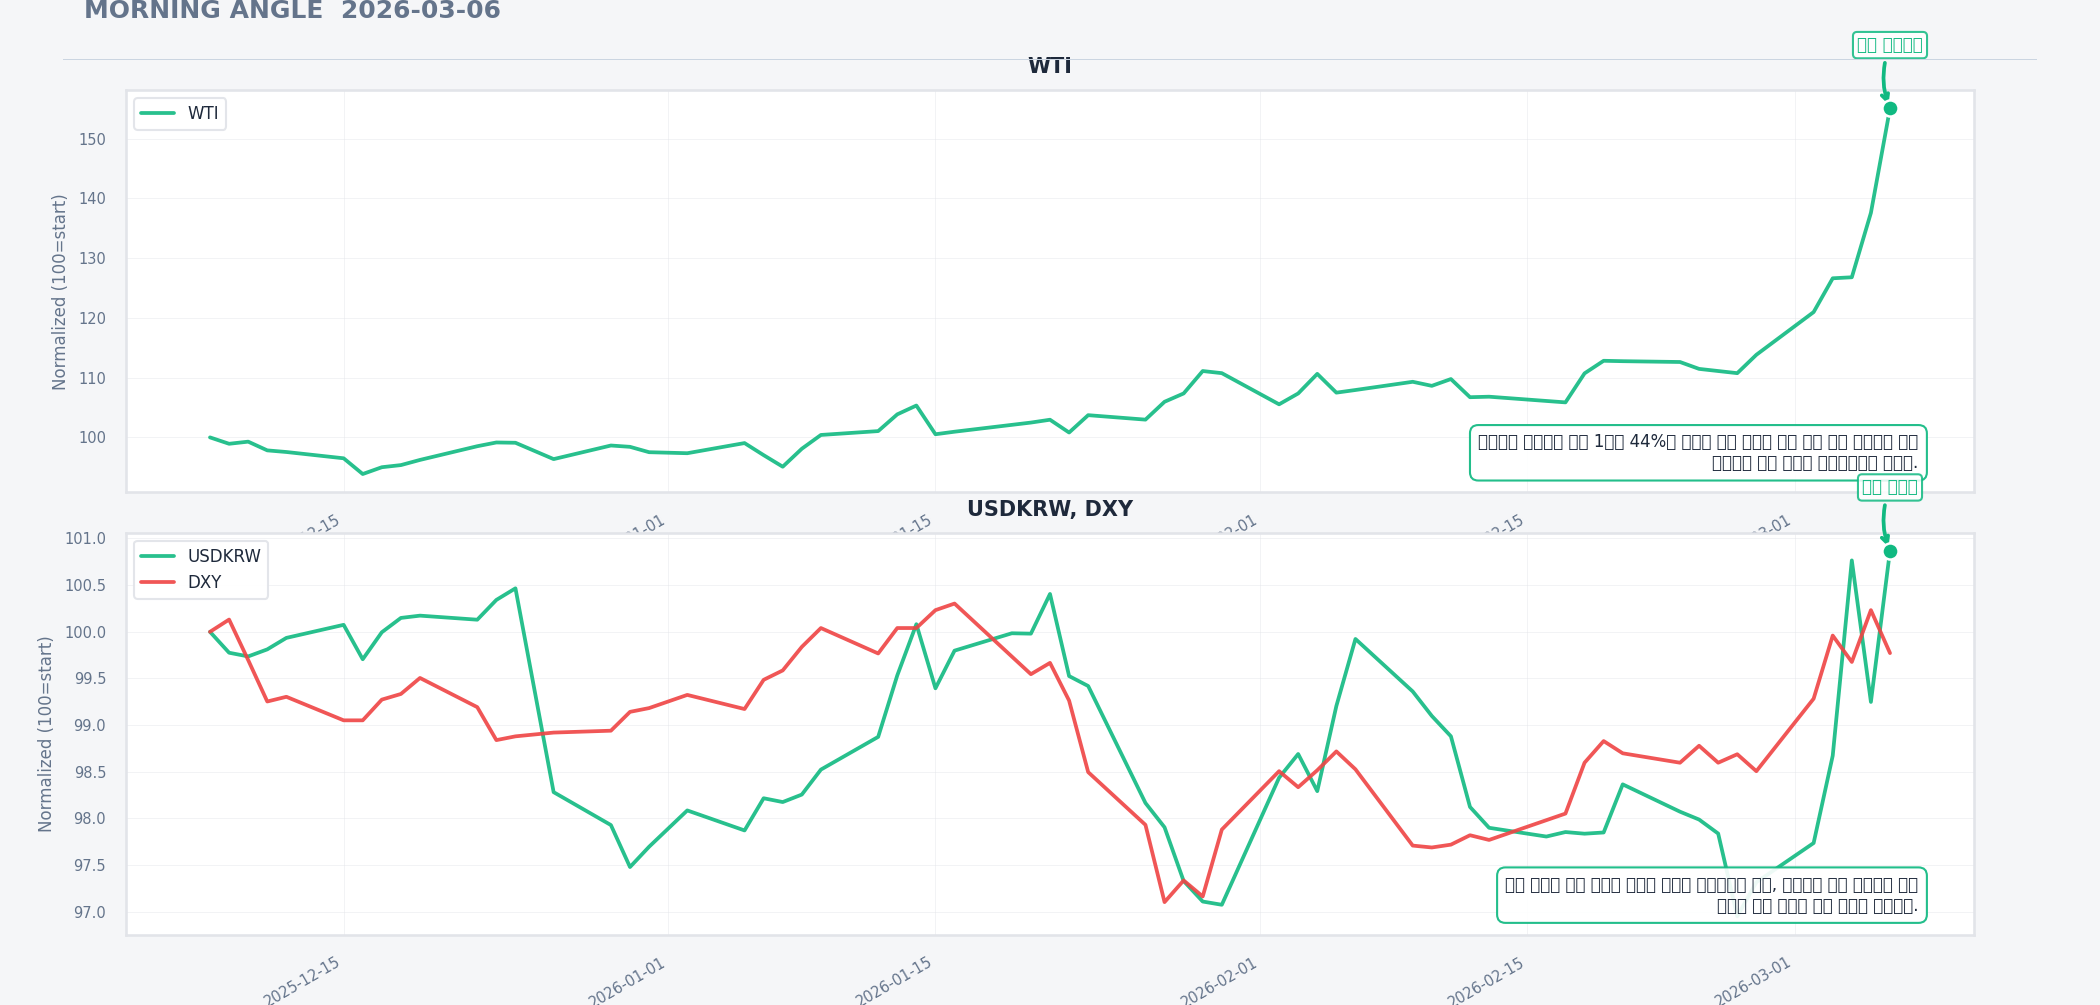Viewport: 2100px width, 1005px height.
Task: Select the end marker dot on WTI line
Action: pos(1890,109)
